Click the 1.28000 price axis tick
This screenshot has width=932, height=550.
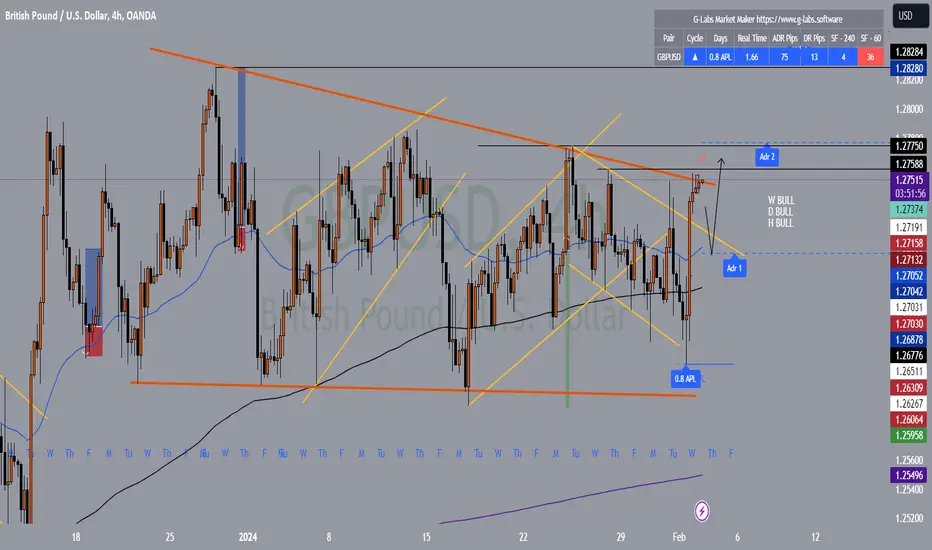(908, 109)
